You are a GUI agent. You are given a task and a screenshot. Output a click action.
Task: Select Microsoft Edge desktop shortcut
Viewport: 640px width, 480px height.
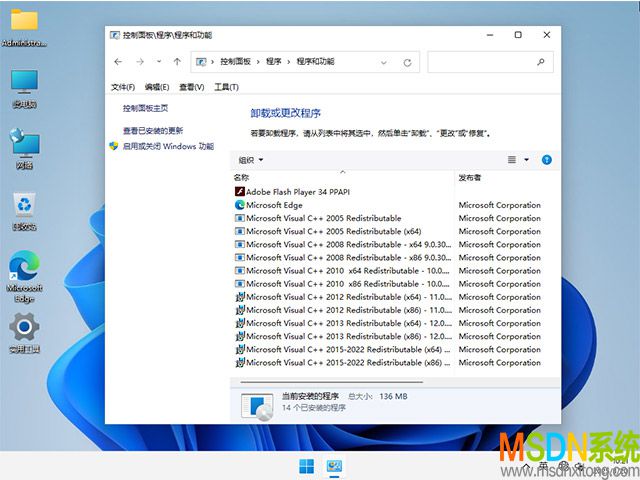[x=24, y=276]
